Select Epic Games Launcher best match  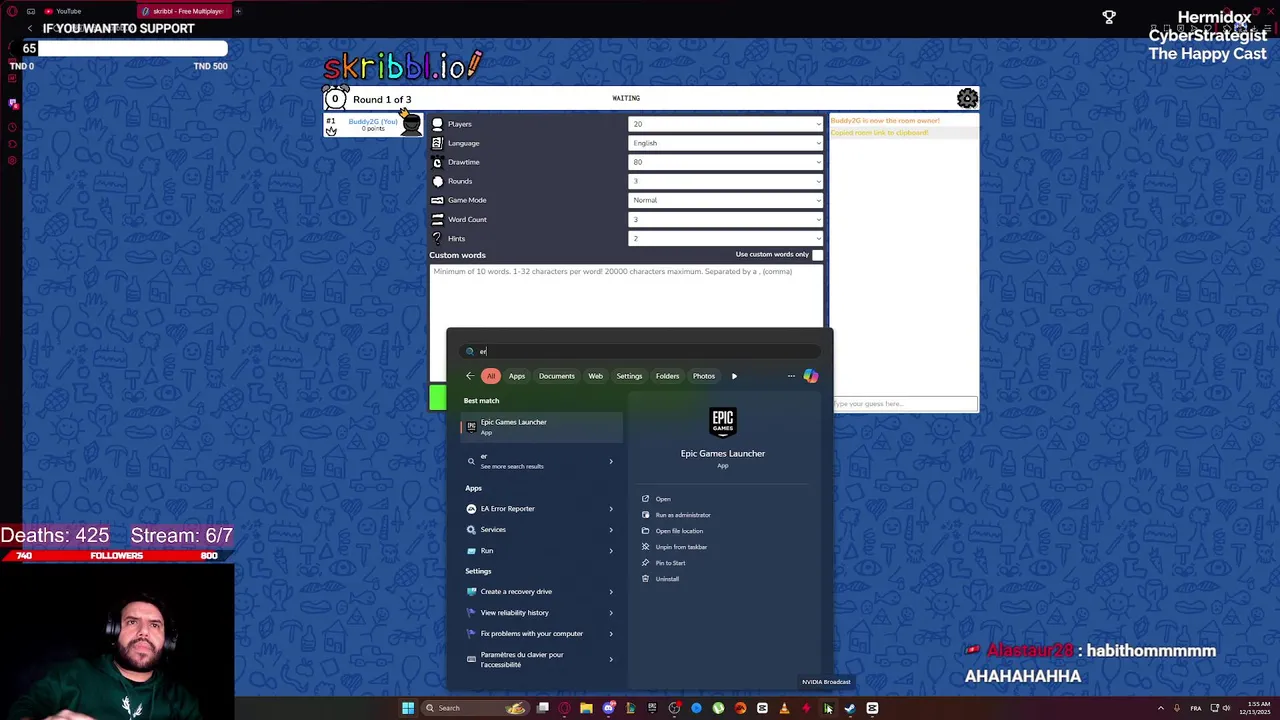[541, 427]
